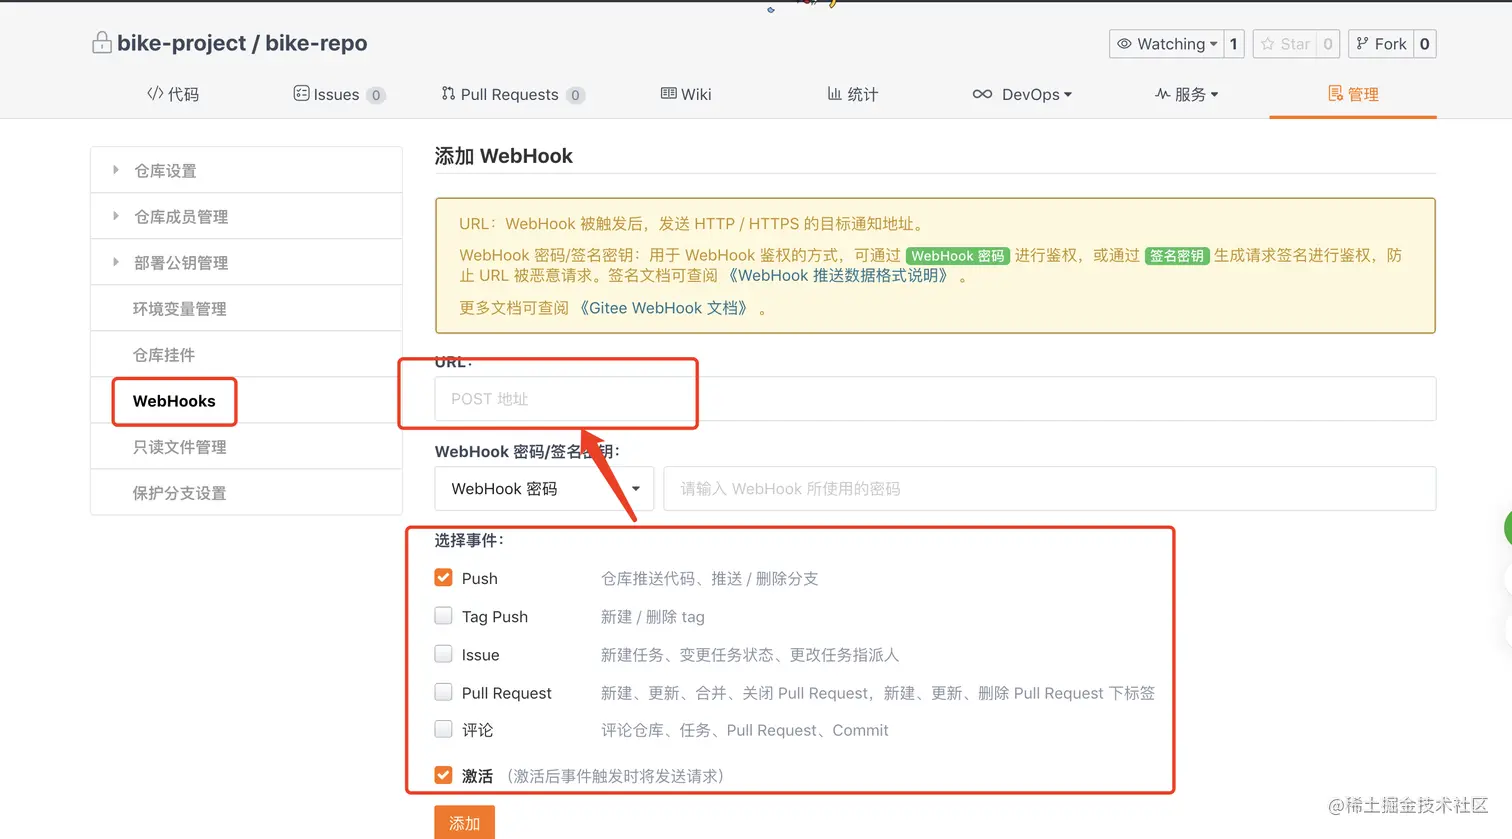Click the fork icon on Fork button
Screen dimensions: 1512x839
[1362, 44]
